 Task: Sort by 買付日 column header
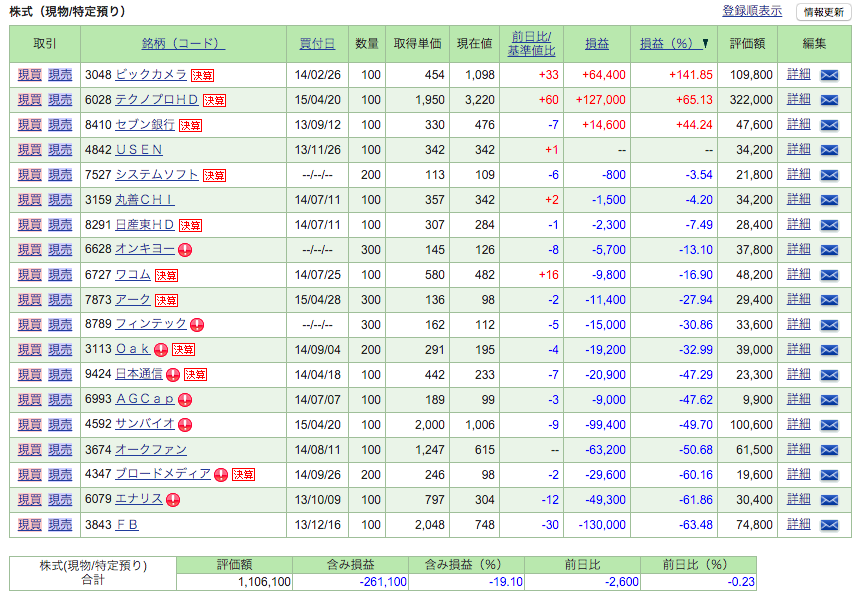point(317,43)
